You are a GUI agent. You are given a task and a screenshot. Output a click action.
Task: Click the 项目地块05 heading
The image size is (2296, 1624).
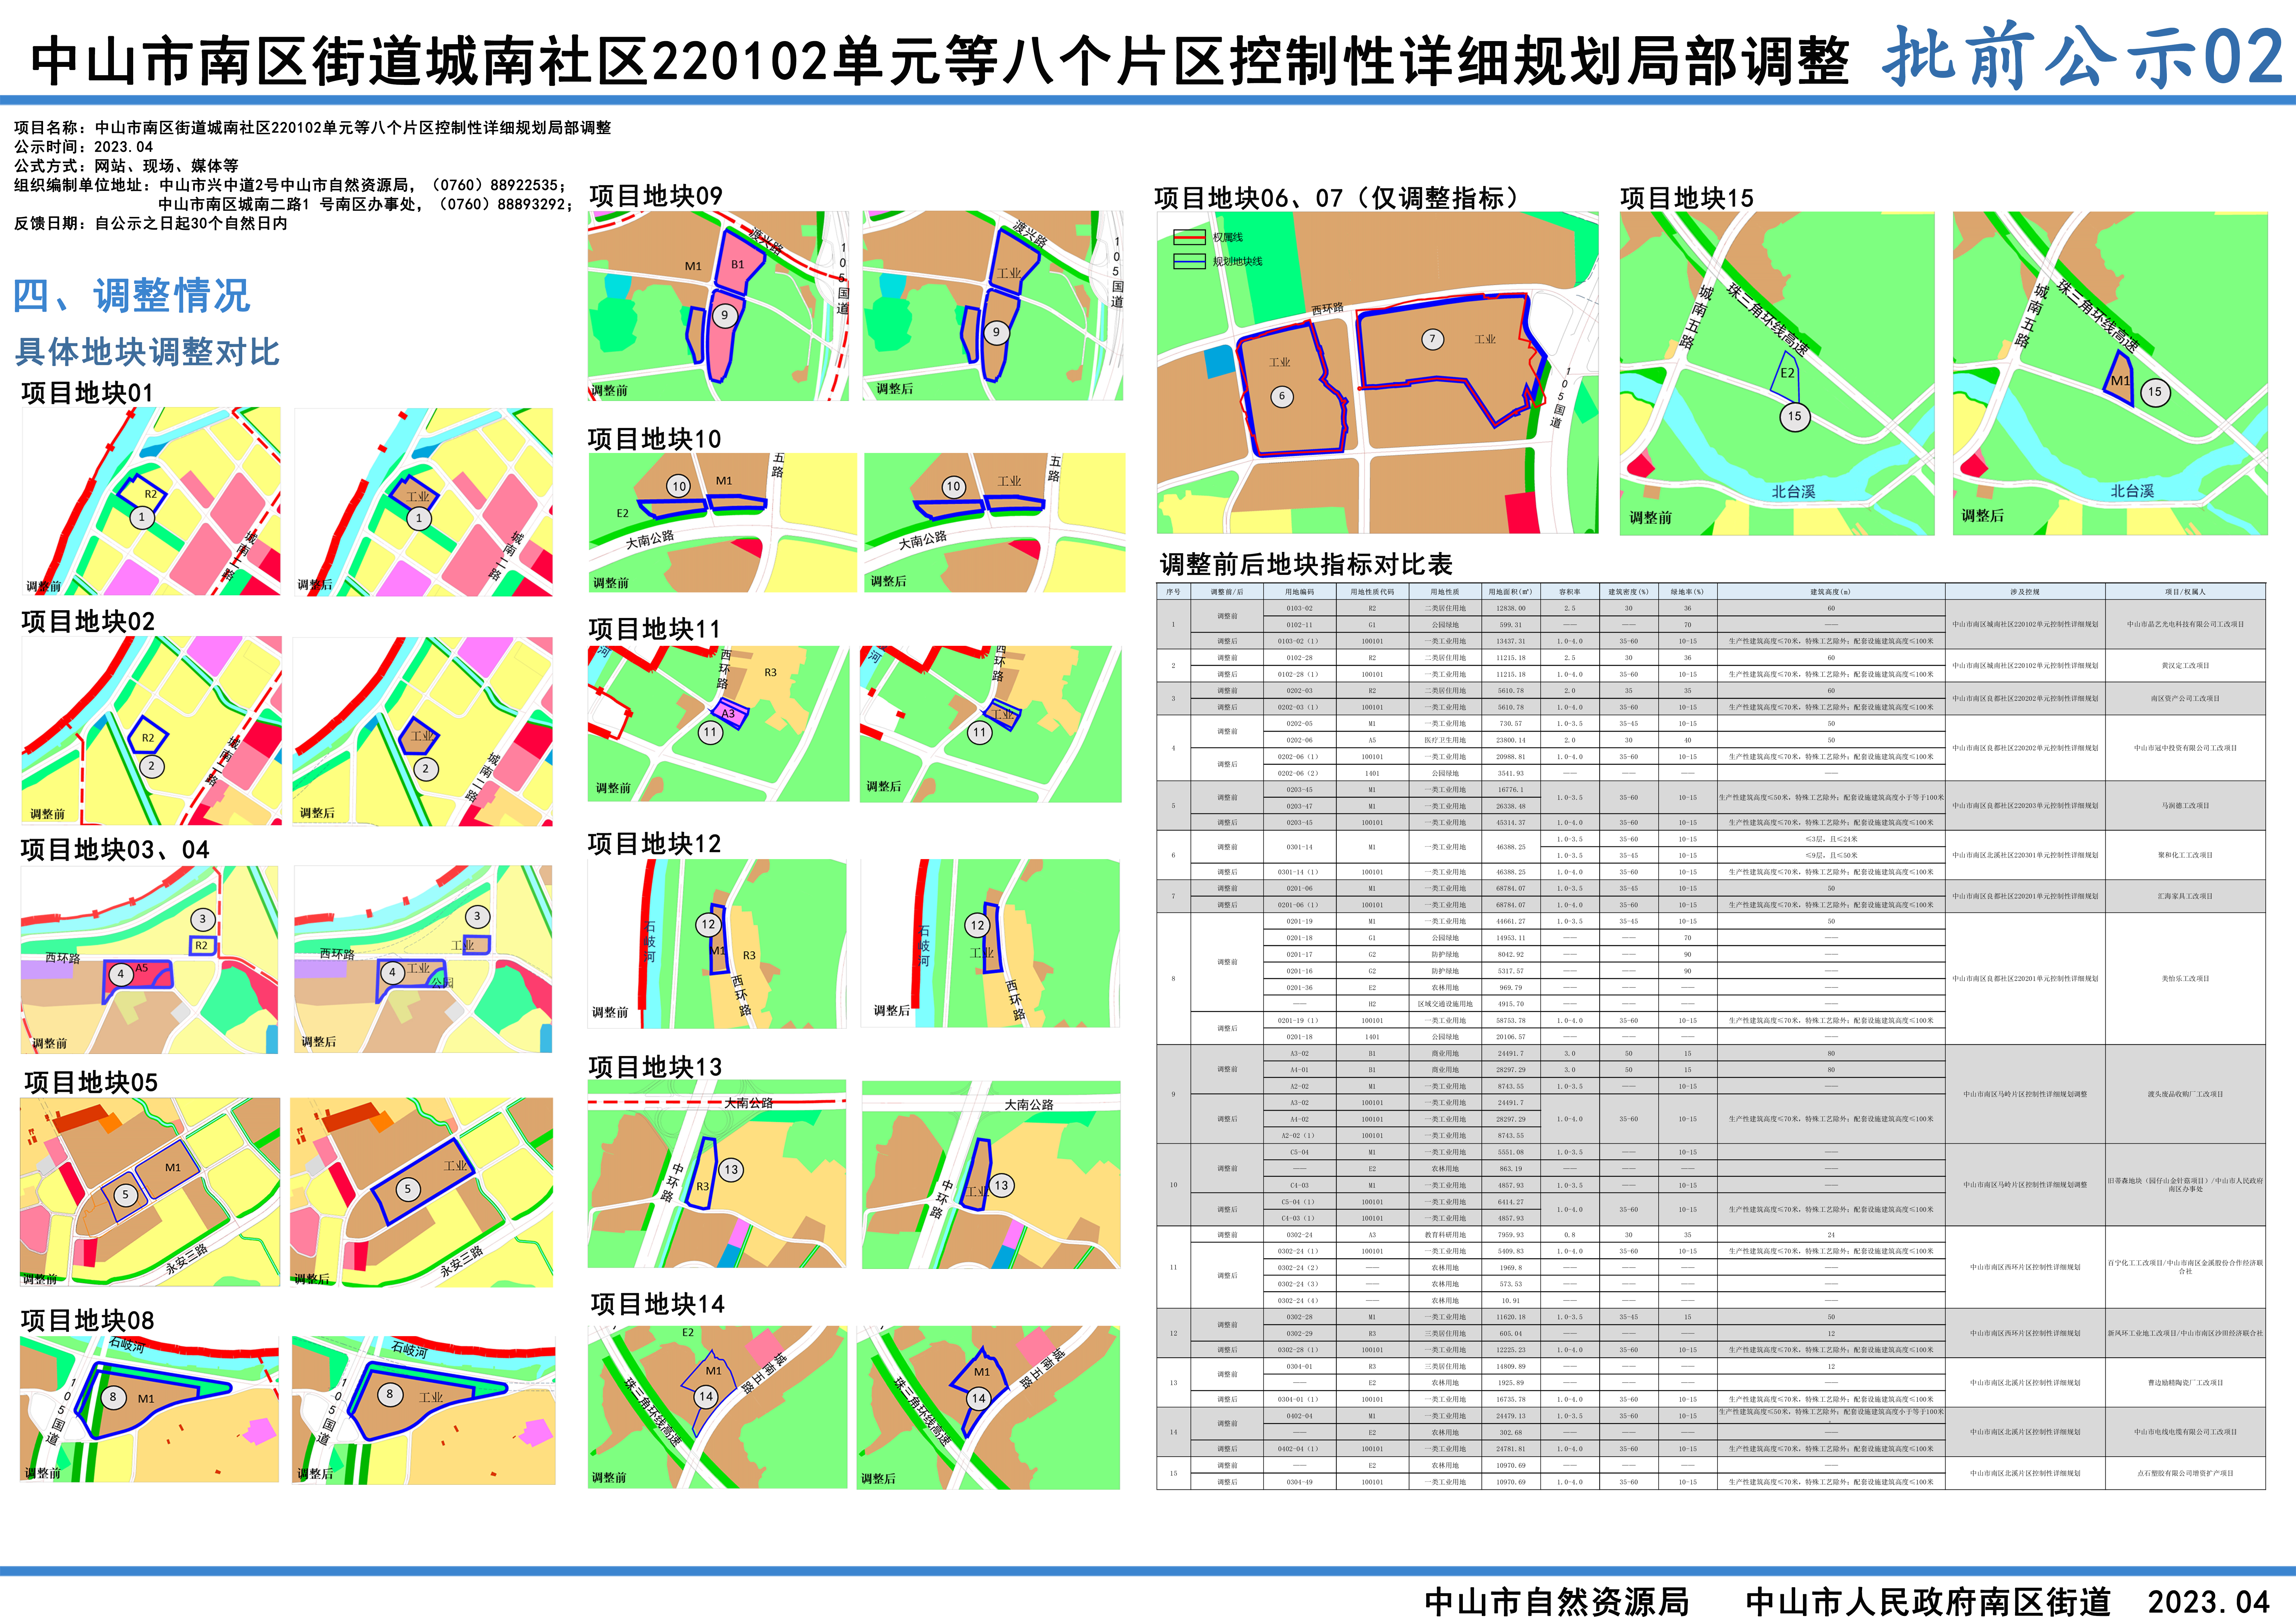pos(91,1082)
